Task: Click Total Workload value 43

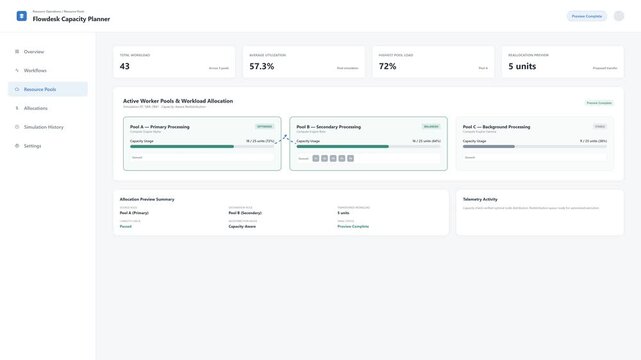Action: pyautogui.click(x=125, y=66)
